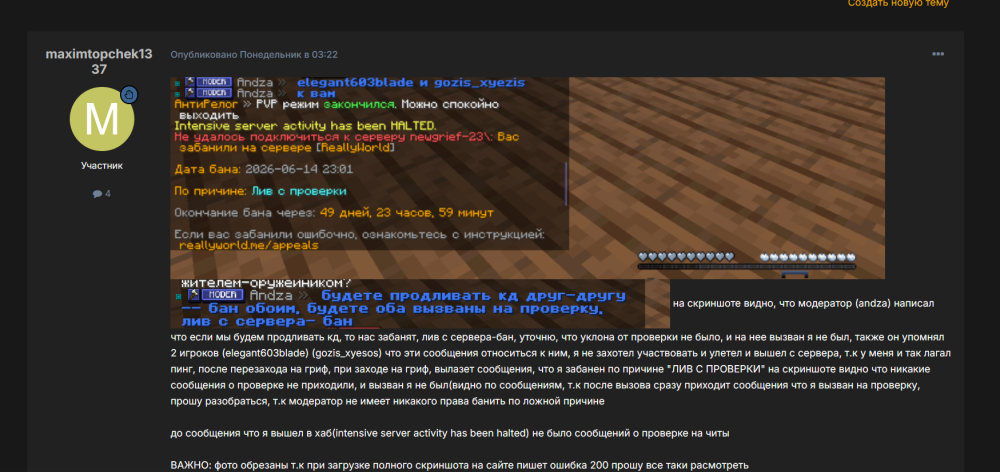Click the Опубликовано Понедельник в 03:22 timestamp

(254, 55)
